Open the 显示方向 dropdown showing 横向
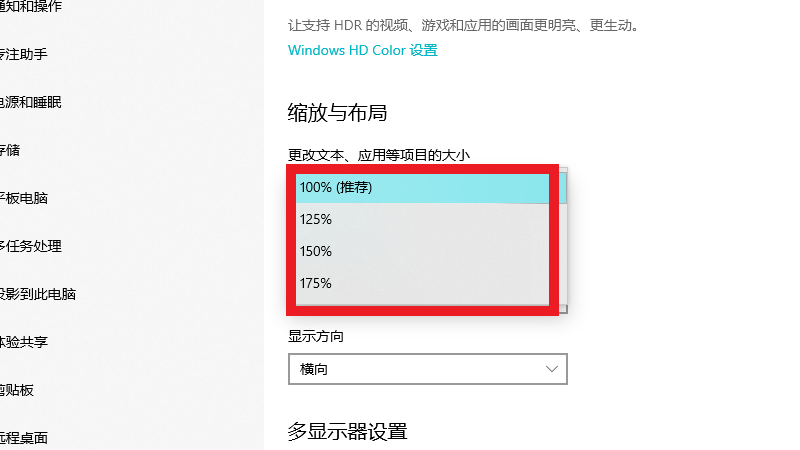The height and width of the screenshot is (450, 800). 427,369
